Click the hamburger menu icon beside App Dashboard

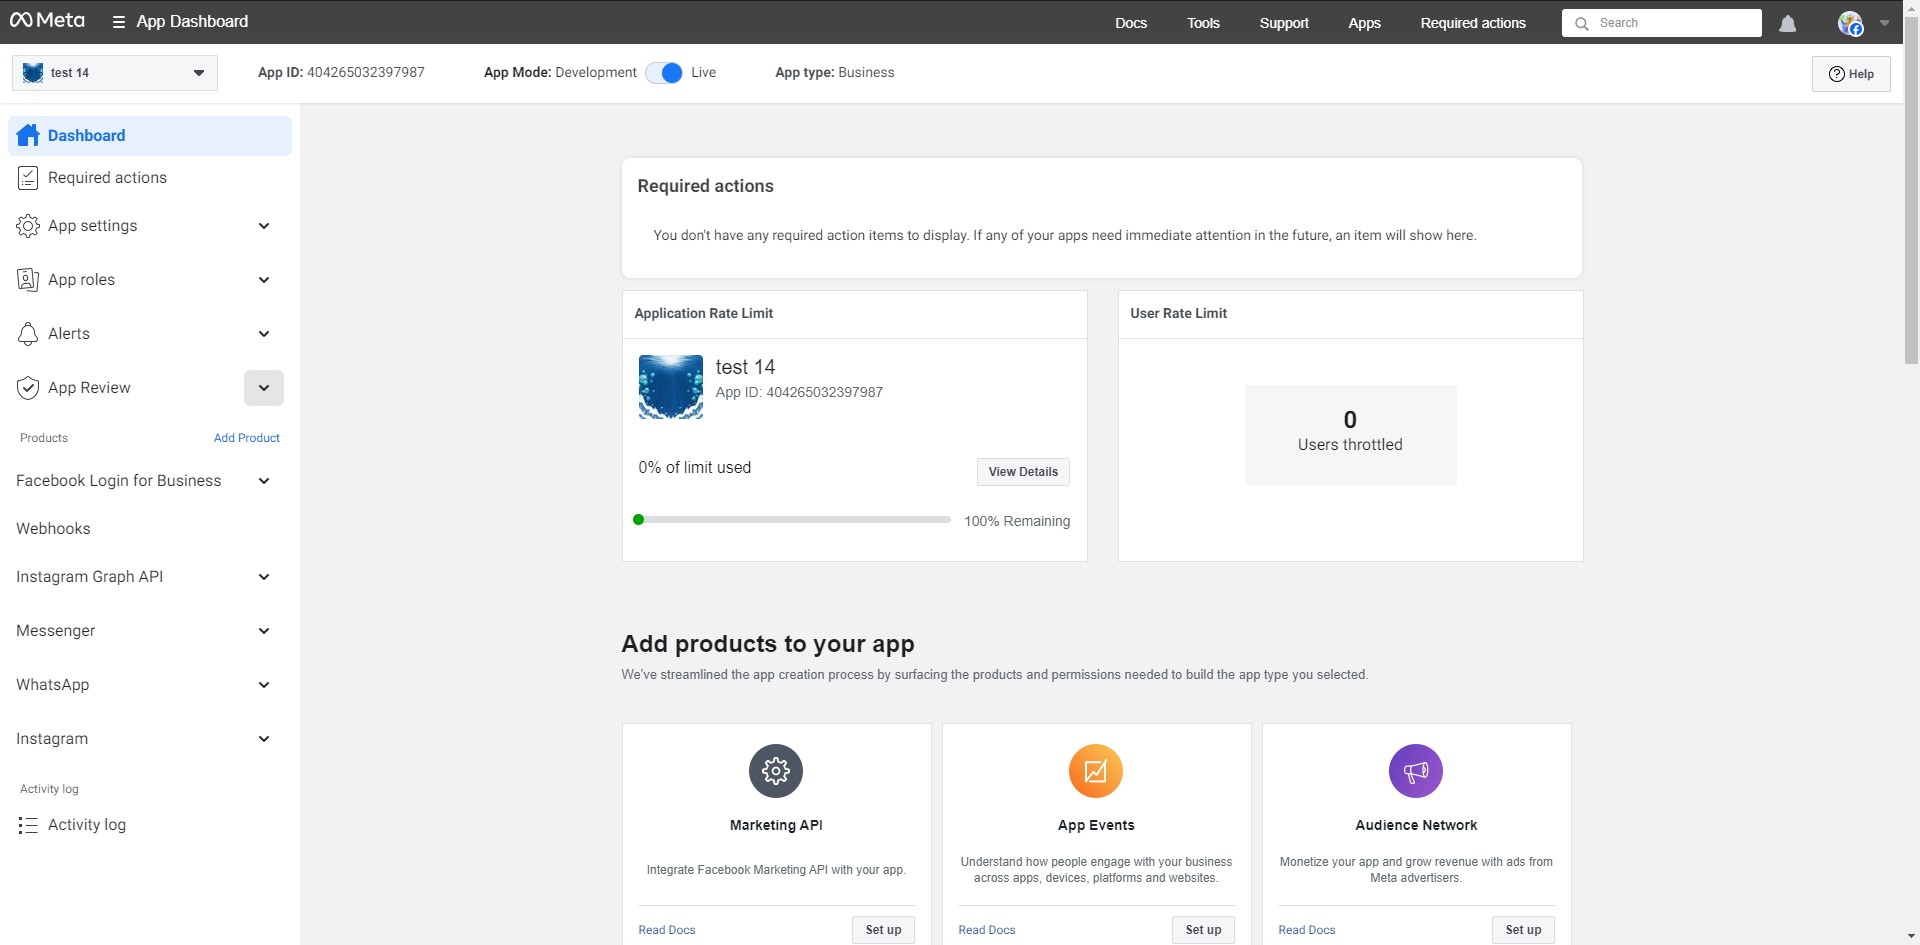(x=118, y=22)
